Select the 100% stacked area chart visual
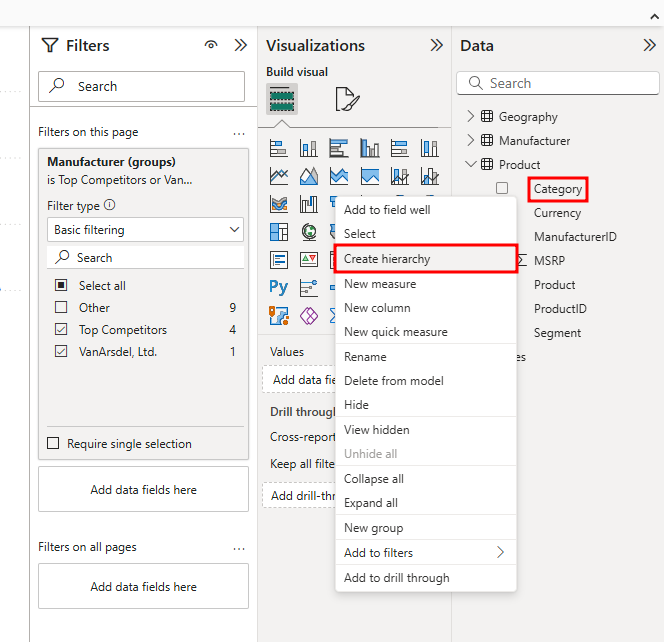The height and width of the screenshot is (642, 664). point(370,176)
